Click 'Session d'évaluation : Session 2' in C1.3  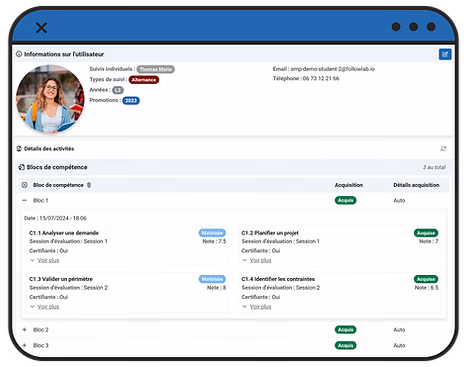tap(68, 288)
